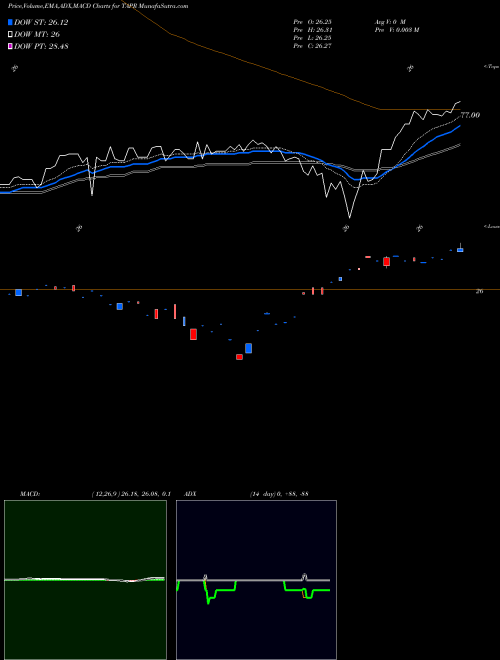
Task: Click the magenta DOW PT legend swatch
Action: click(11, 46)
